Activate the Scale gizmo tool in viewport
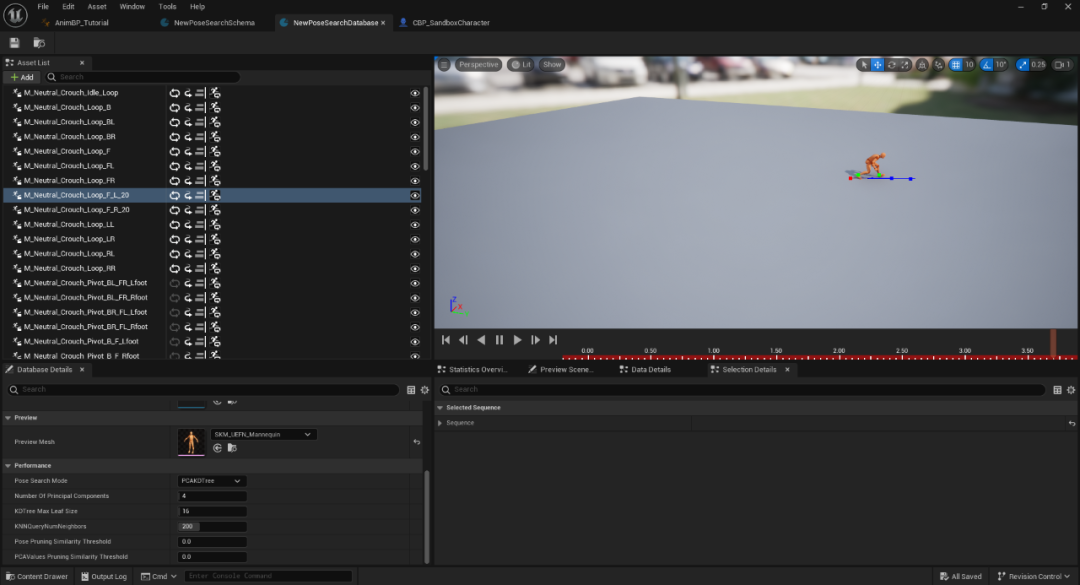Viewport: 1080px width, 585px height. coord(905,65)
